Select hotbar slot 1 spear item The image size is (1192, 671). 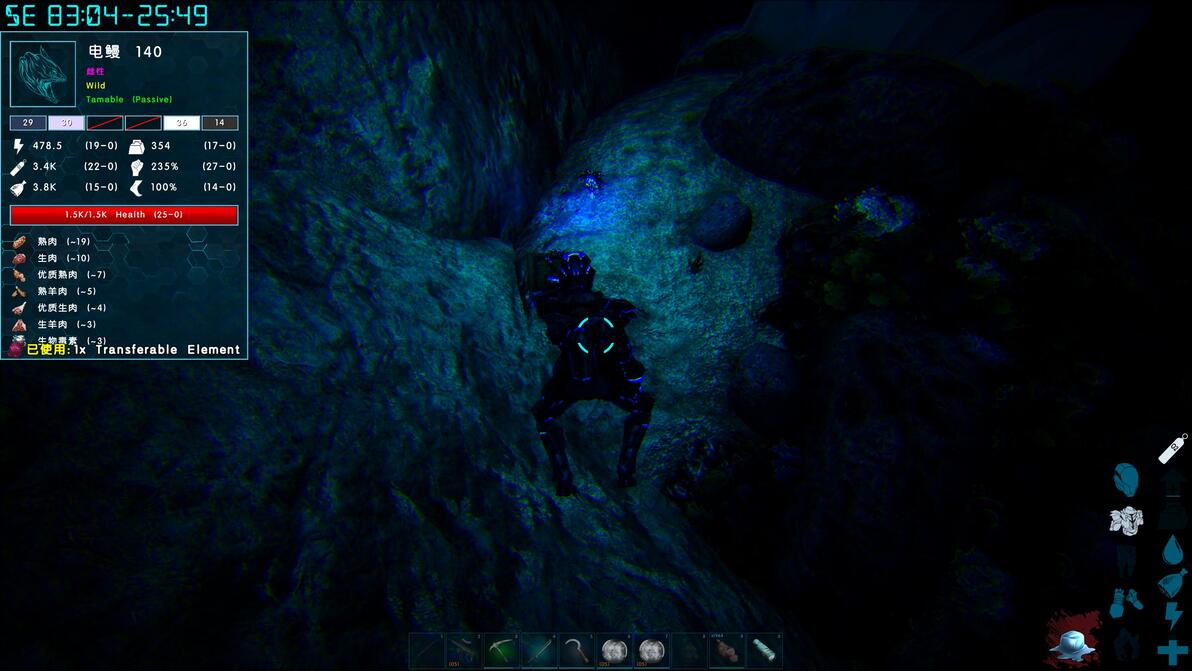[426, 650]
